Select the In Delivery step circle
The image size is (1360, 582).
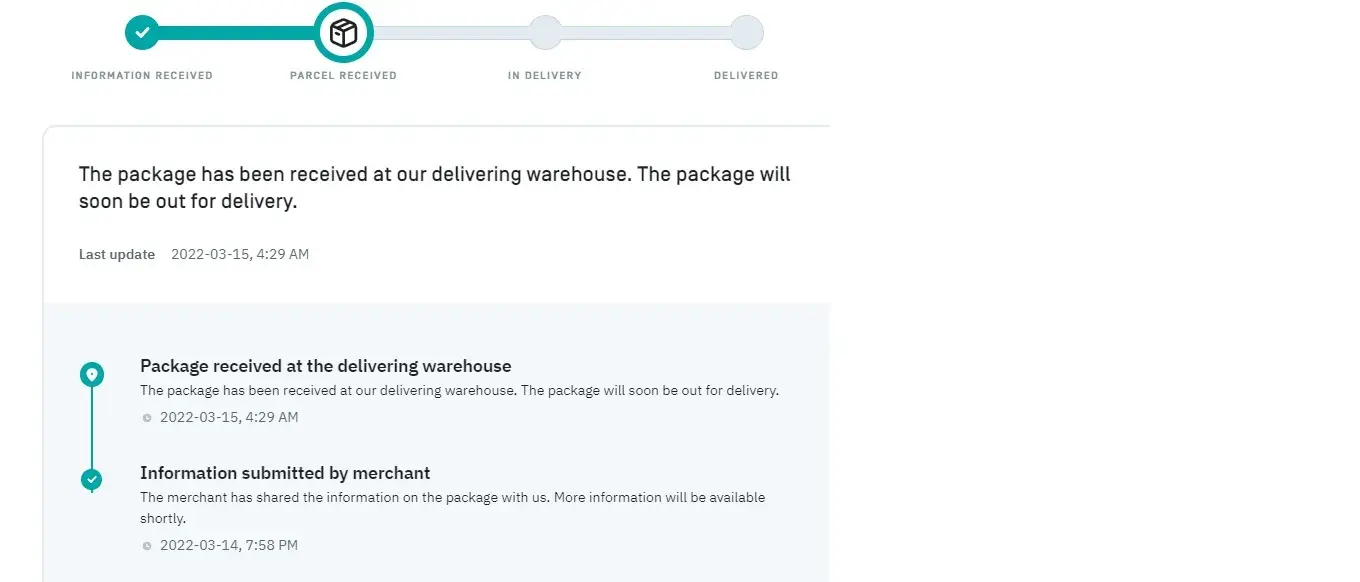(544, 33)
